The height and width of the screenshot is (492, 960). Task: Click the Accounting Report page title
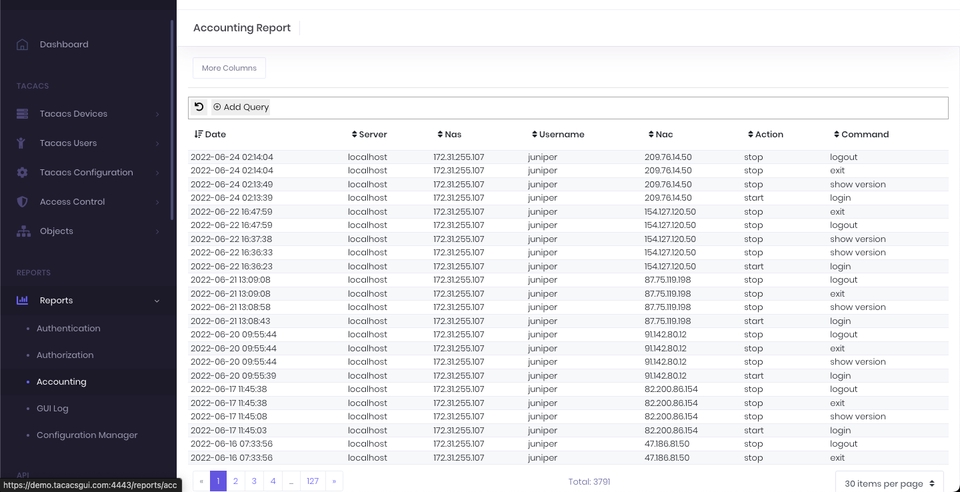pyautogui.click(x=242, y=28)
